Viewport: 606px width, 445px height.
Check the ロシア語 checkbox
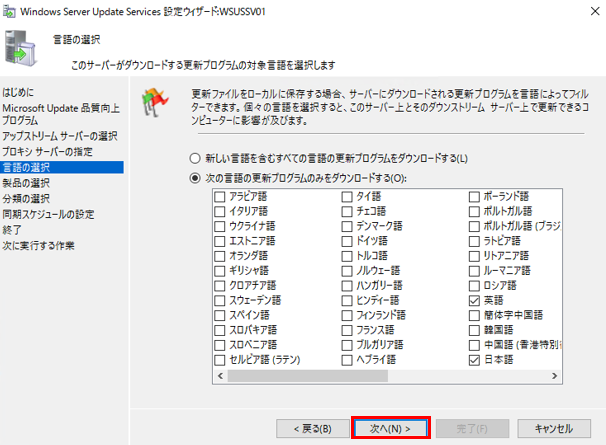[474, 286]
